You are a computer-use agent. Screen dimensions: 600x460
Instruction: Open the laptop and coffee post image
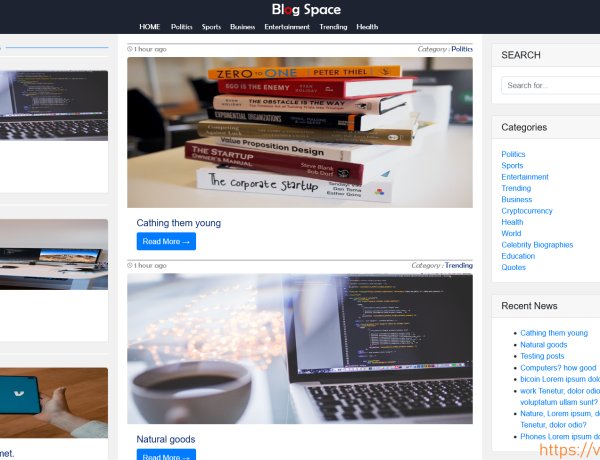click(x=300, y=349)
